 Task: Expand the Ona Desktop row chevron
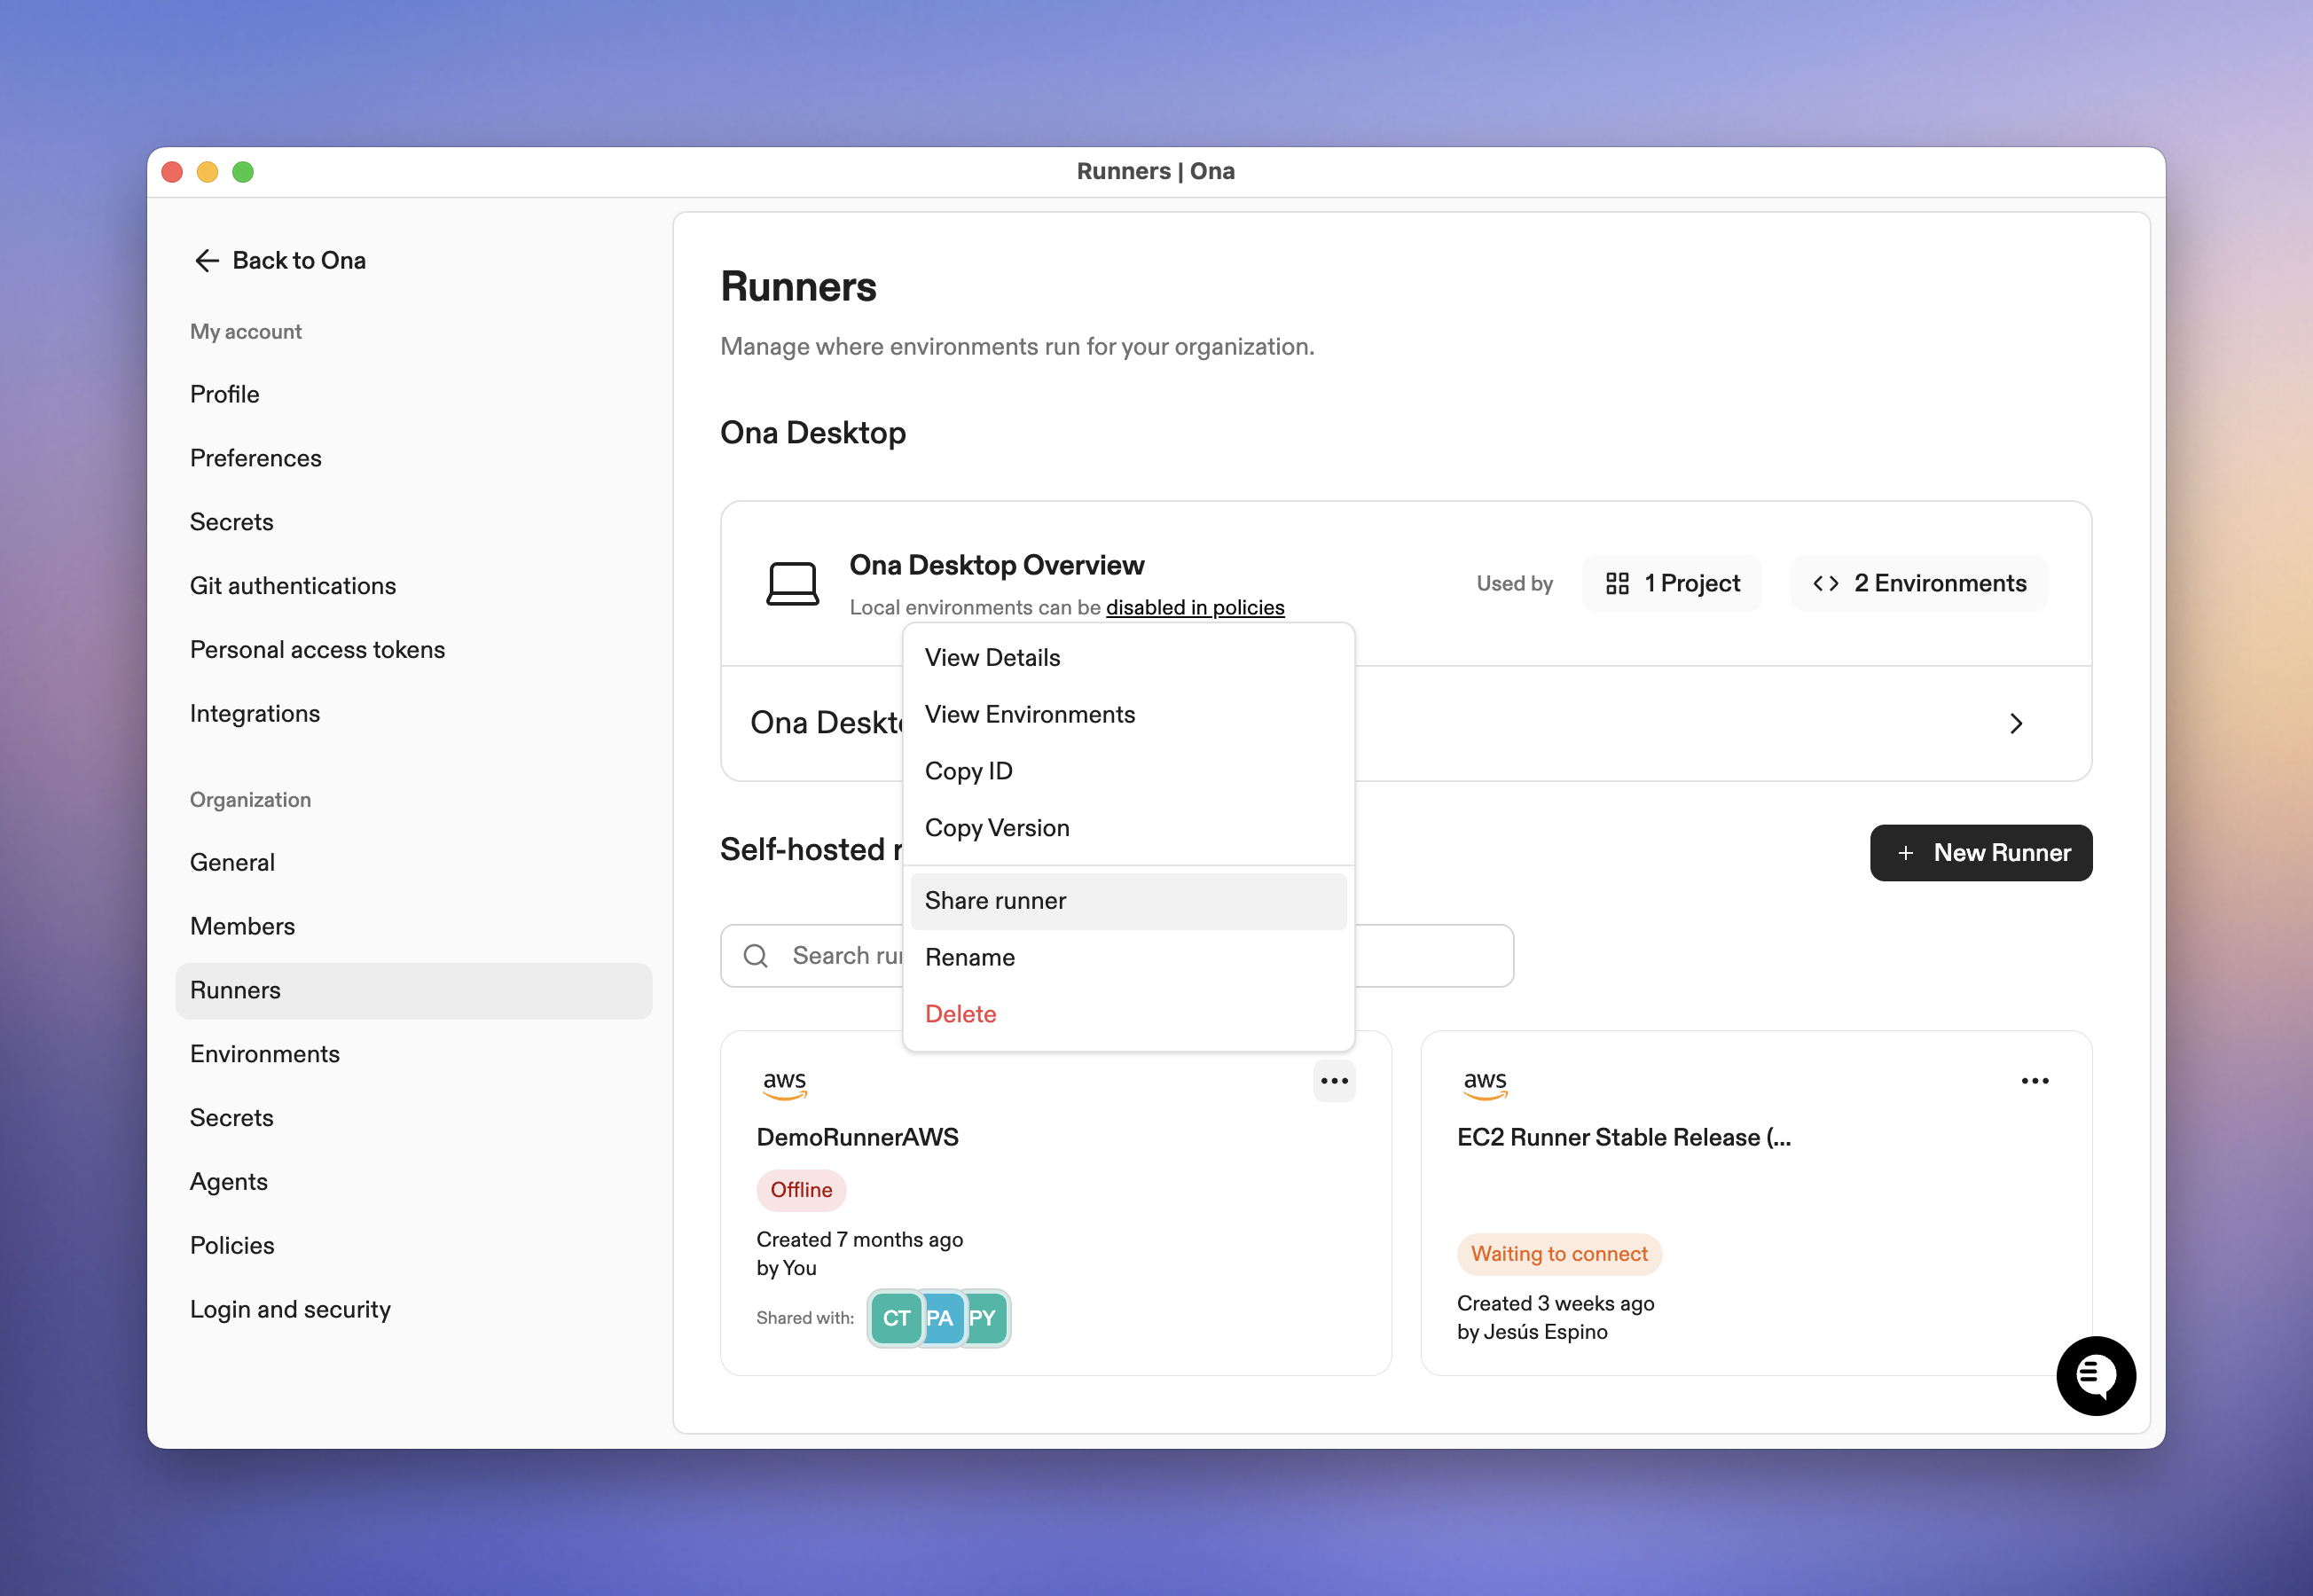click(2015, 723)
